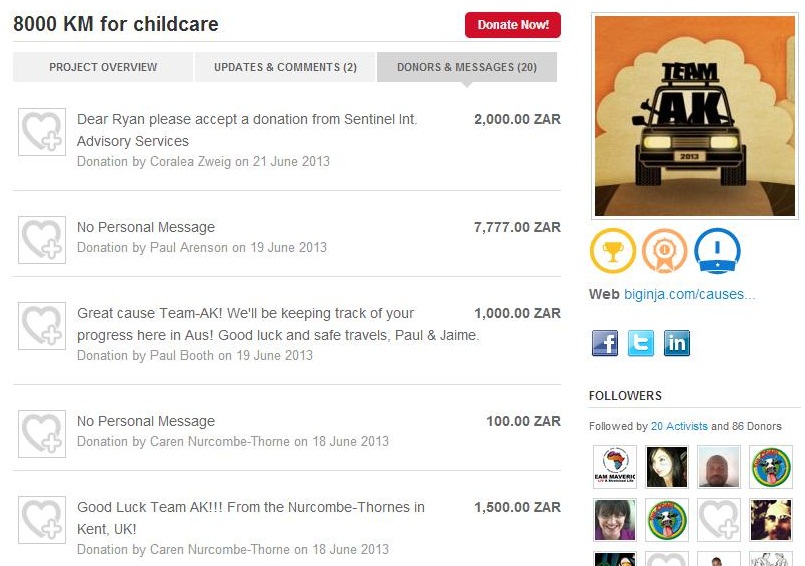The image size is (805, 566).
Task: Select the Donors & Messages tab
Action: [467, 67]
